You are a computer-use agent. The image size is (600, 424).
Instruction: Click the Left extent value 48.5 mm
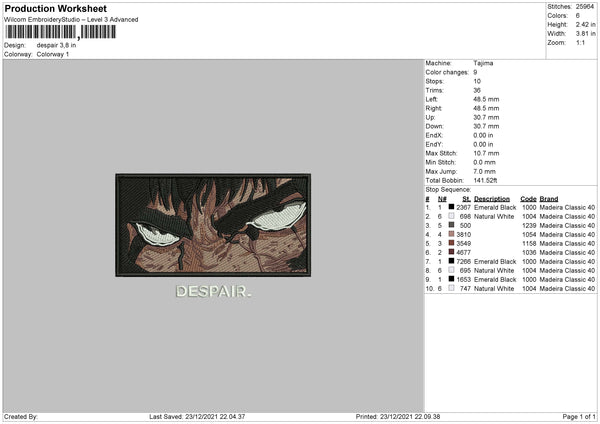click(x=486, y=99)
